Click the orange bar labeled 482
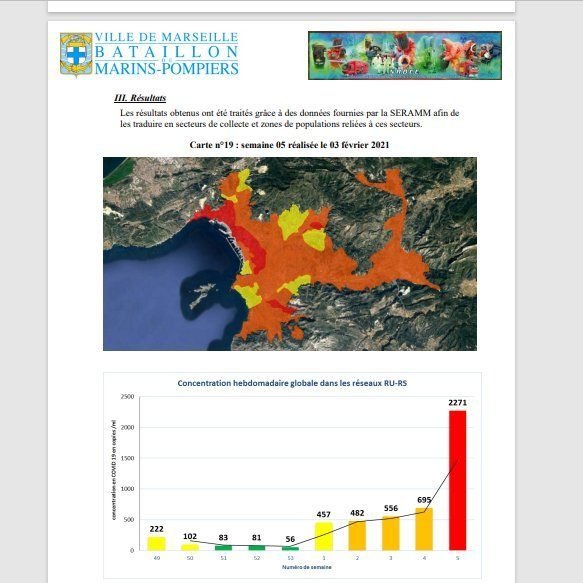The image size is (583, 583). (357, 535)
